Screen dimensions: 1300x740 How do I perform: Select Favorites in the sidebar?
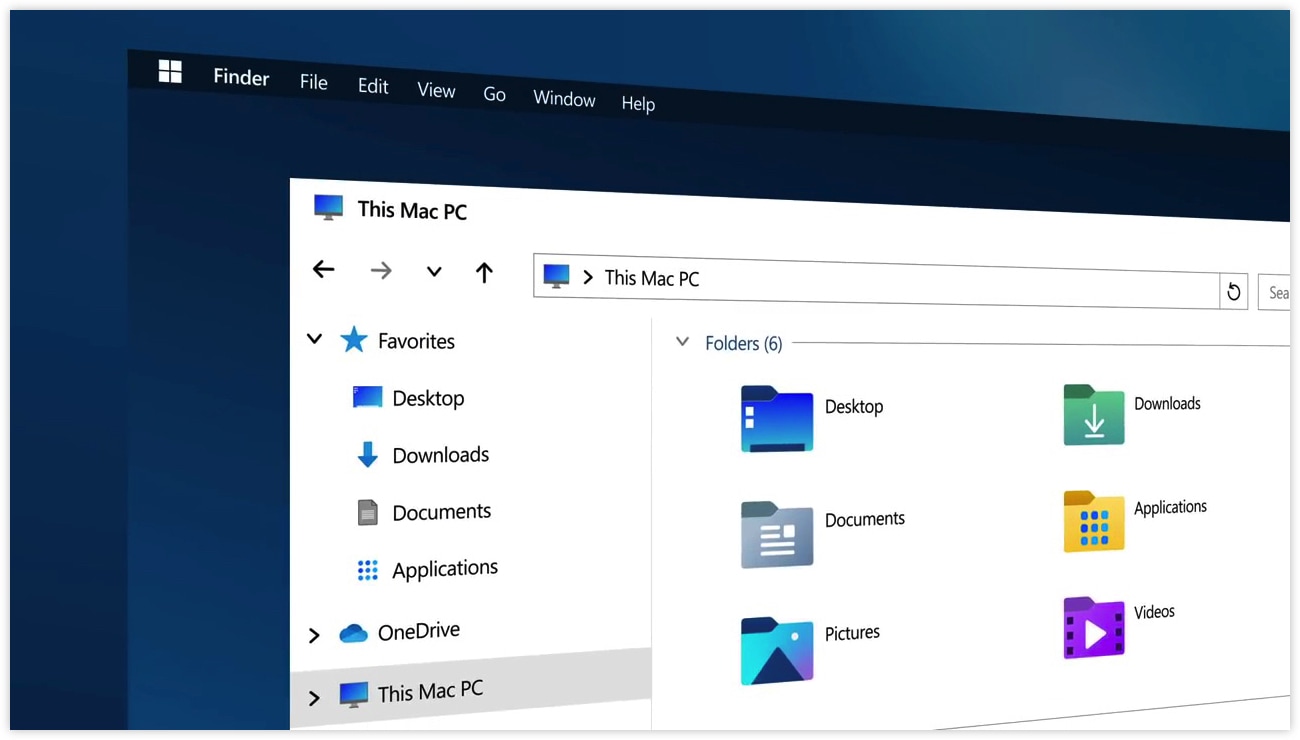[x=416, y=341]
